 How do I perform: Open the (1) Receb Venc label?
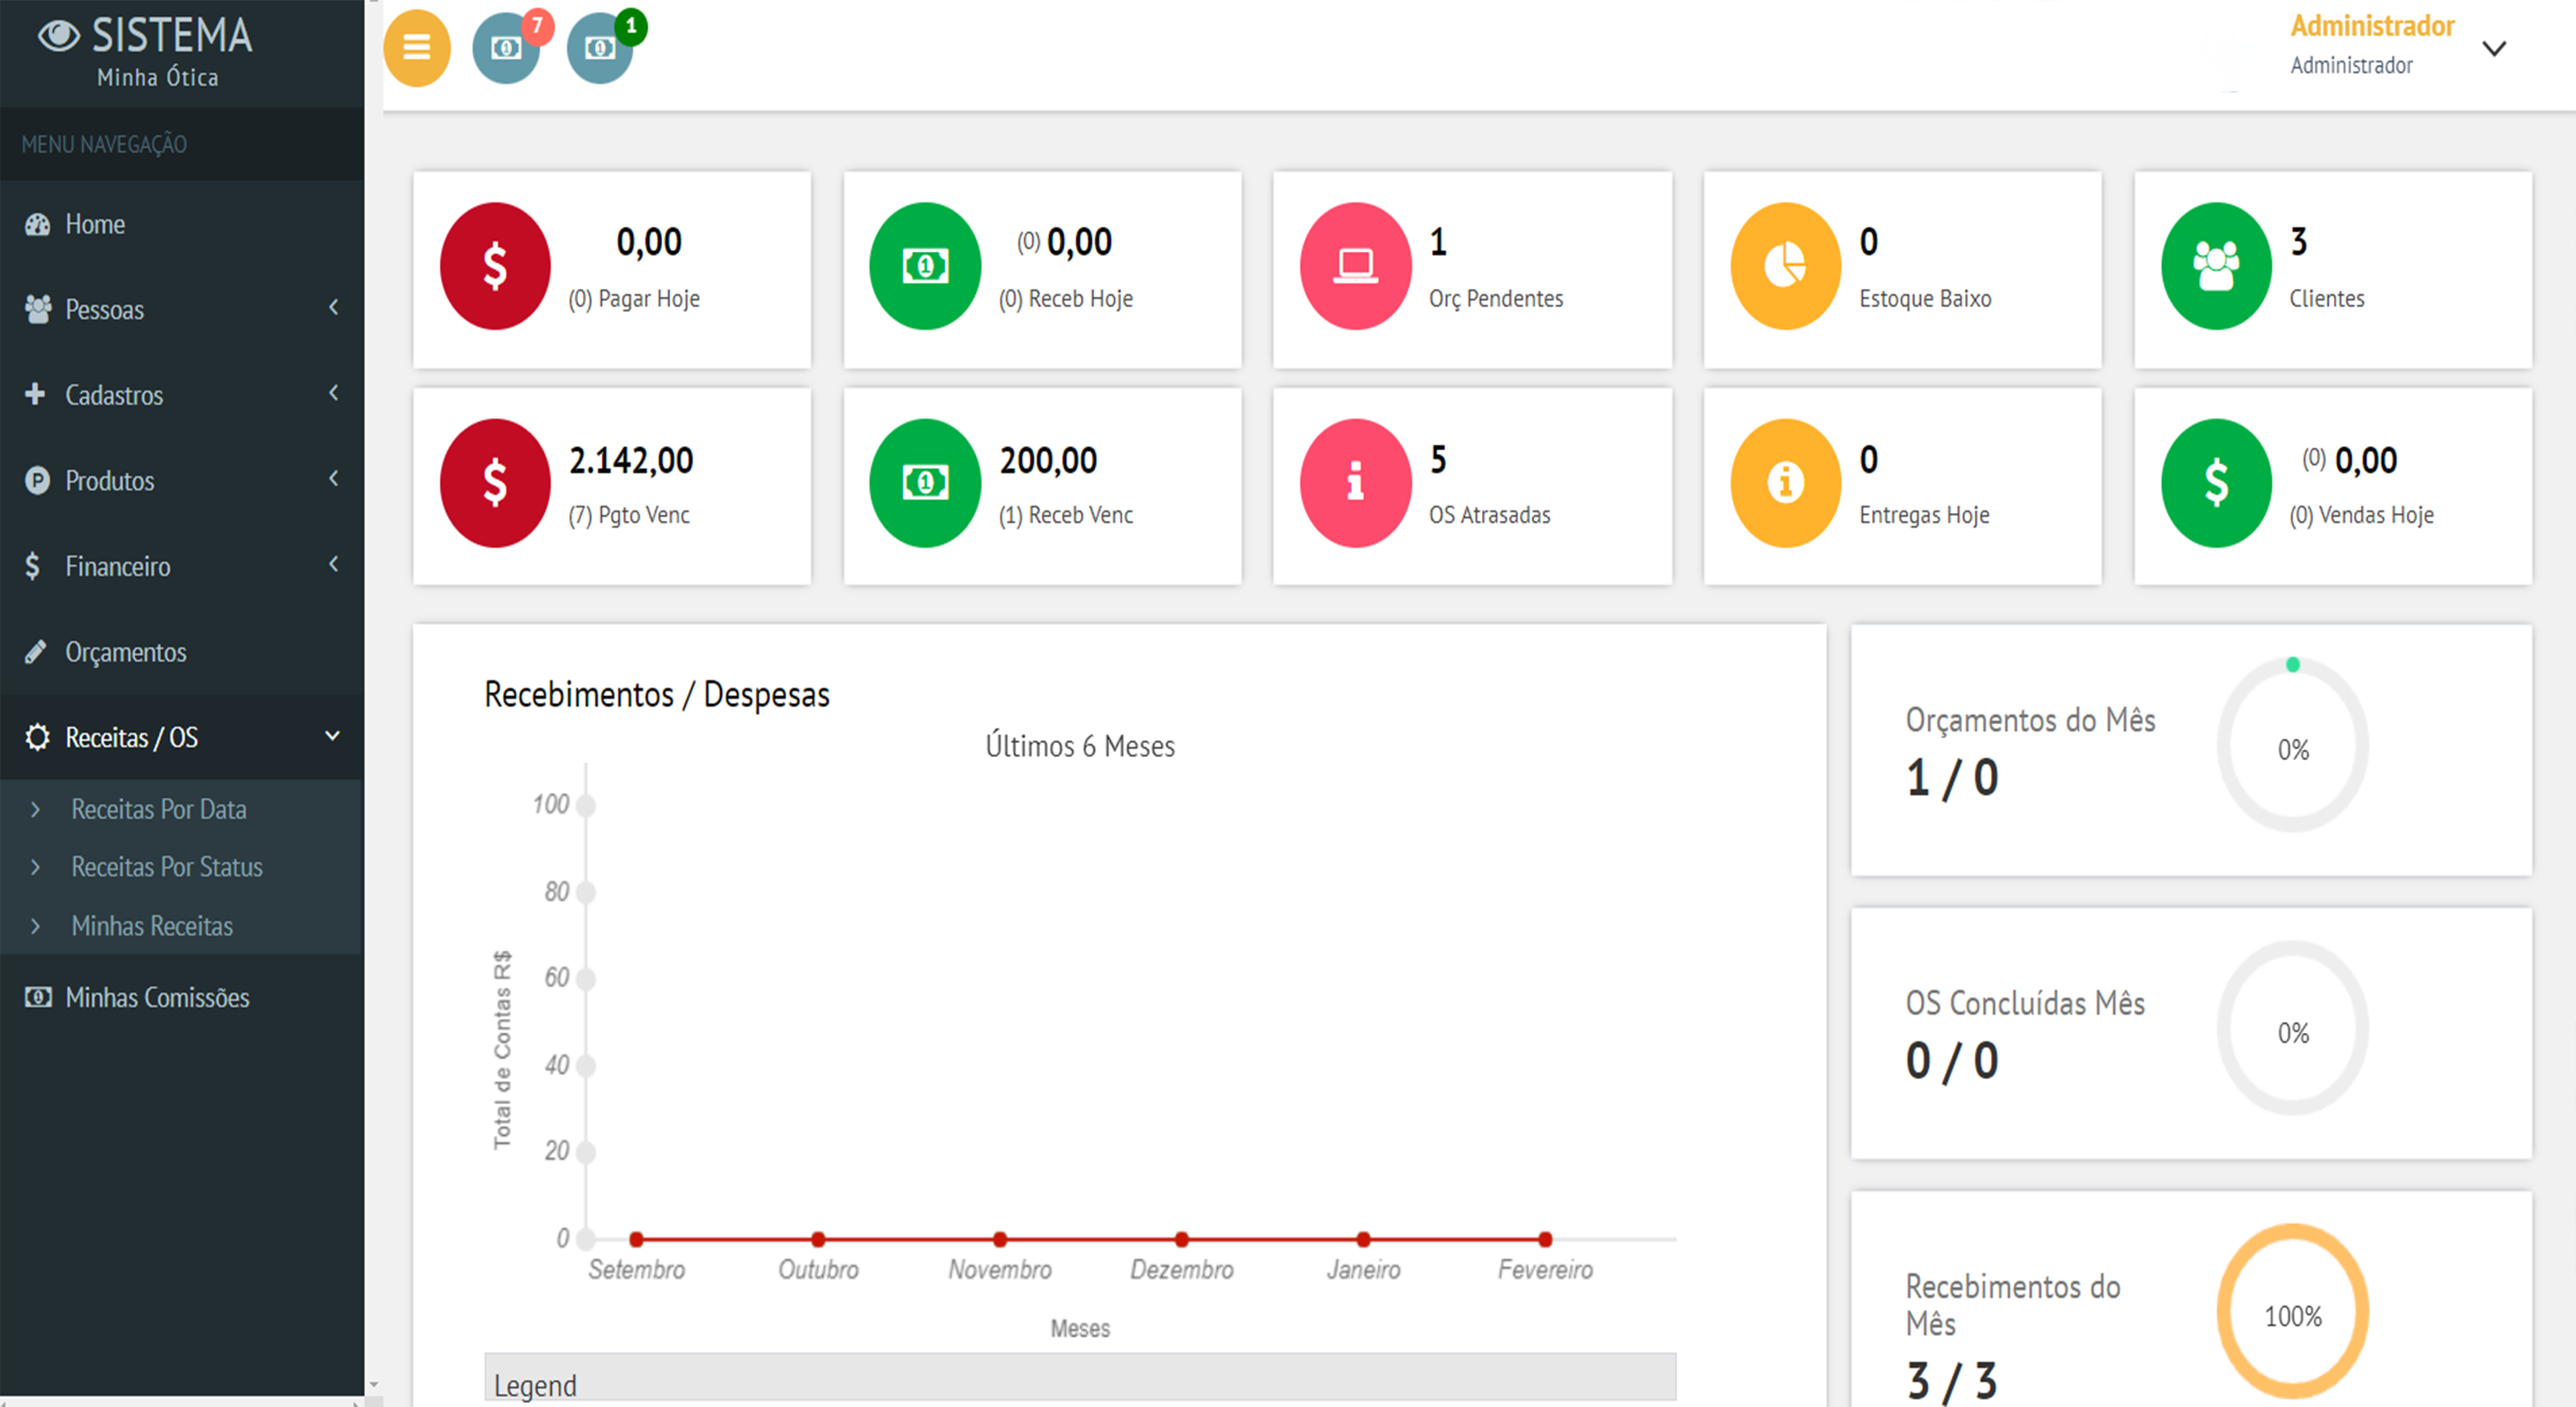(x=1066, y=515)
